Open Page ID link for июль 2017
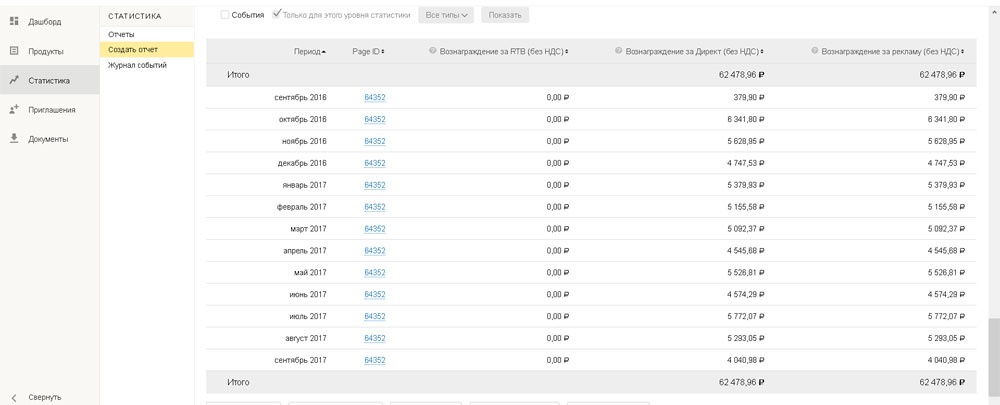The width and height of the screenshot is (1000, 405). coord(375,316)
